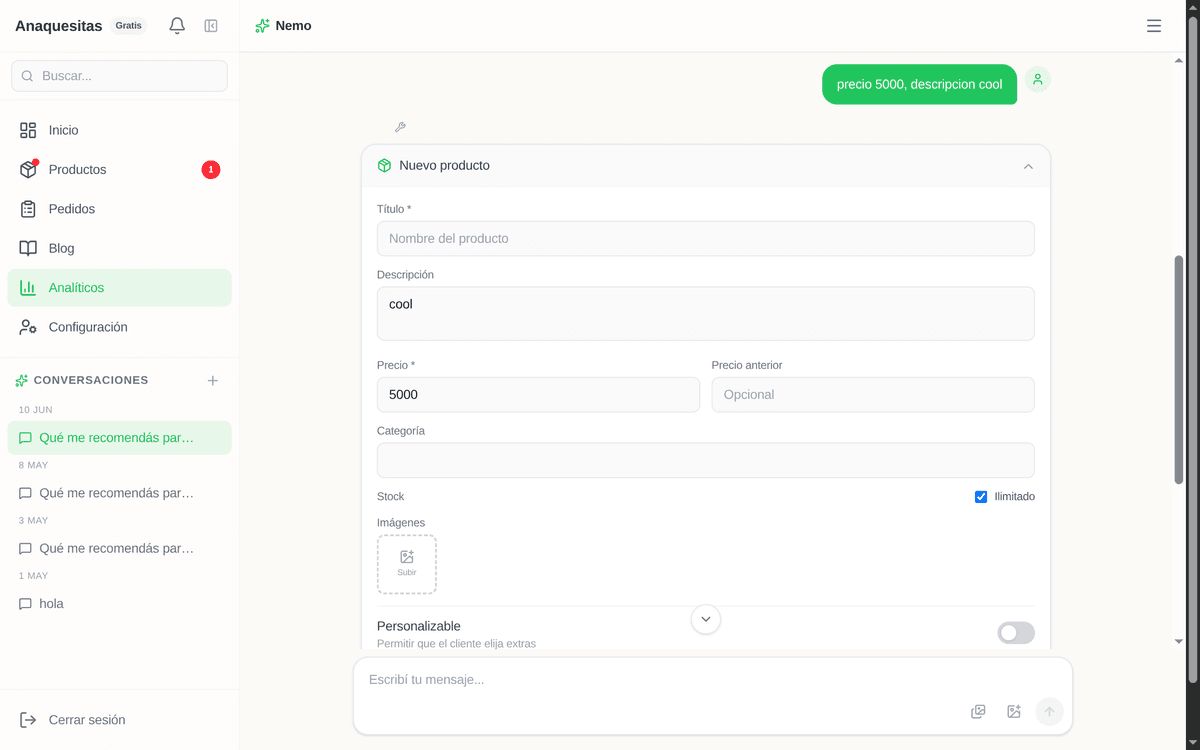The width and height of the screenshot is (1200, 750).
Task: Toggle the Ilimitado stock checkbox
Action: [x=981, y=497]
